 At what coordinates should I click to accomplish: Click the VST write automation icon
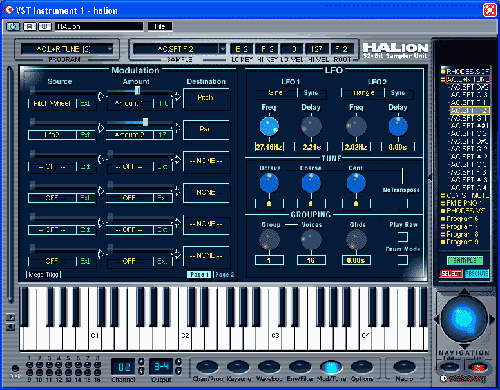pyautogui.click(x=45, y=26)
